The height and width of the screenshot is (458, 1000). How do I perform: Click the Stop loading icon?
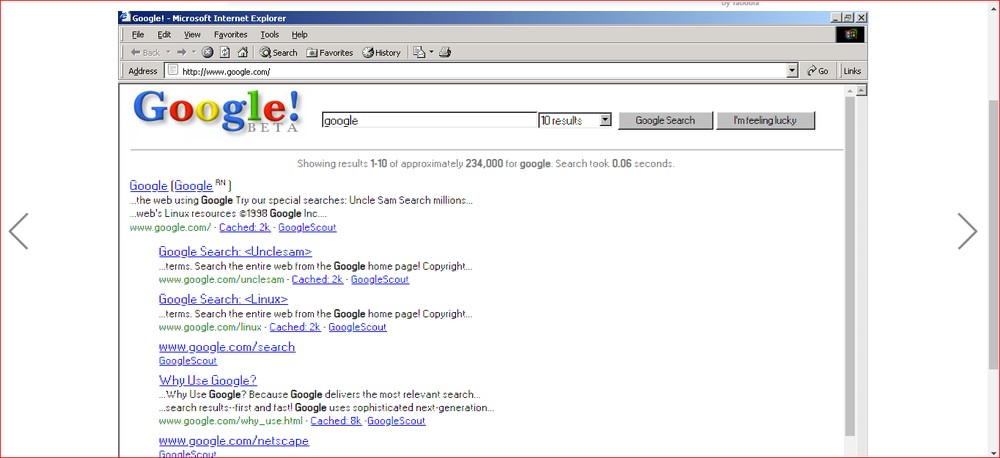[207, 52]
